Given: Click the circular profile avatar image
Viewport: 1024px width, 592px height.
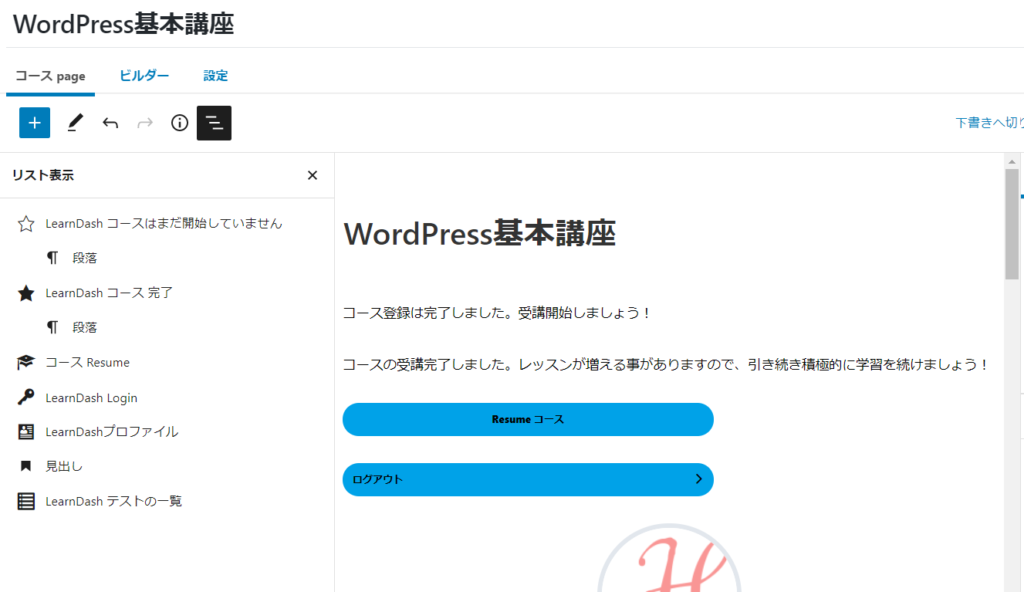Looking at the screenshot, I should pyautogui.click(x=669, y=558).
